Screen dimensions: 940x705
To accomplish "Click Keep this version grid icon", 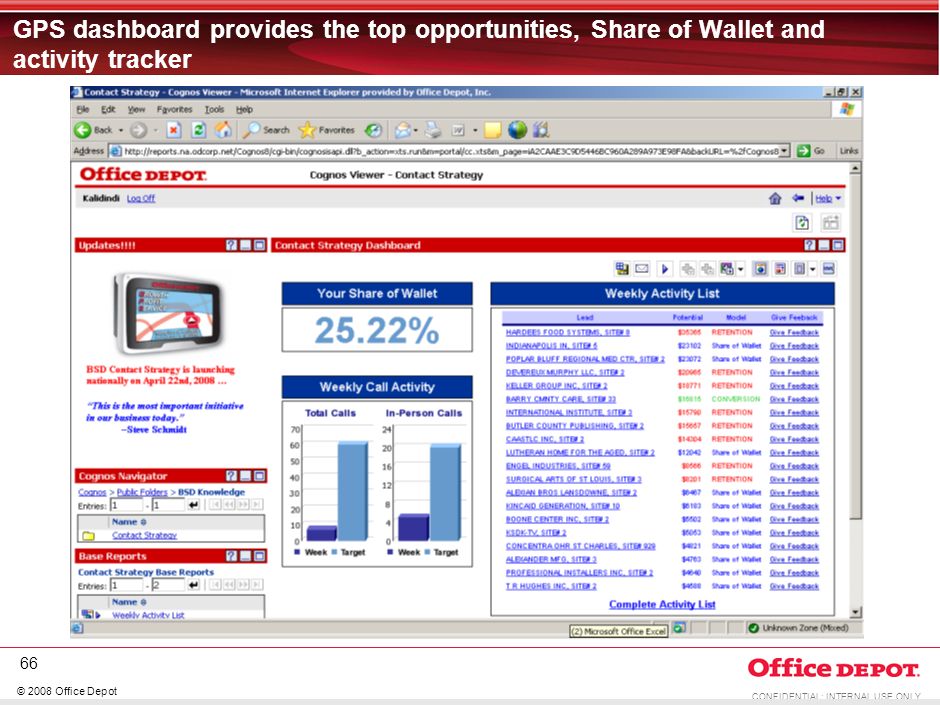I will (x=622, y=269).
